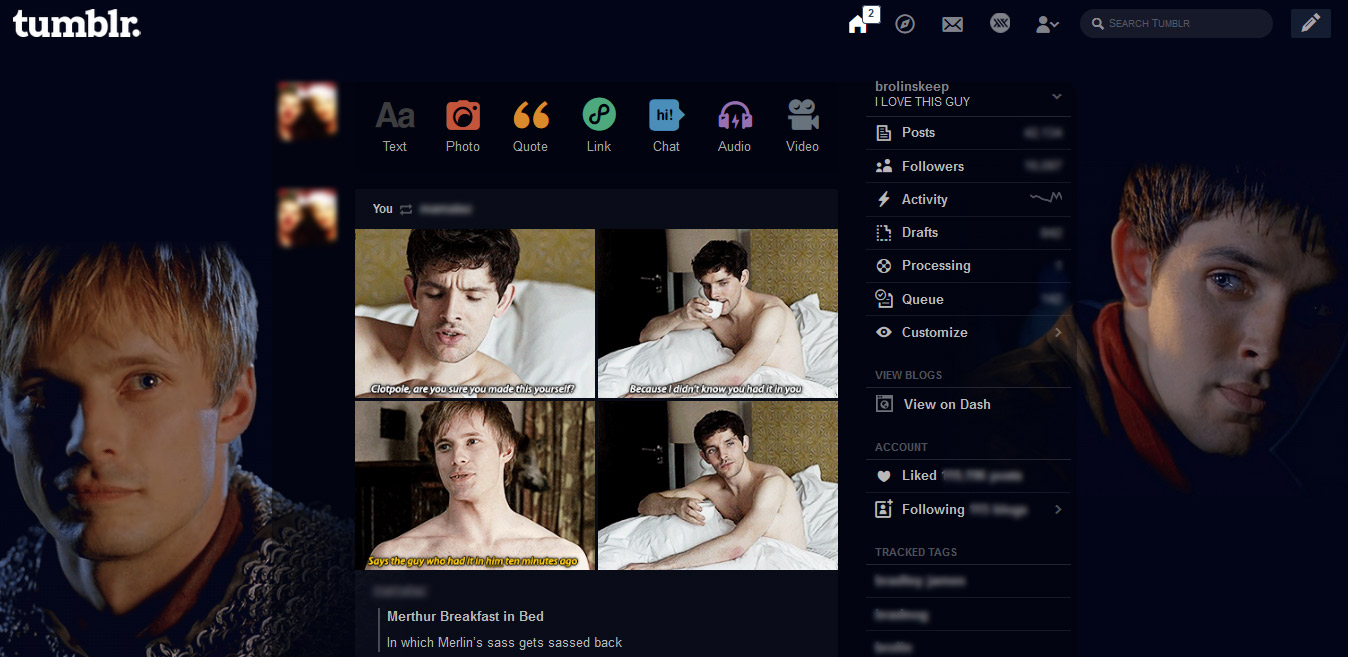The height and width of the screenshot is (657, 1348).
Task: Open the "Says the guy" image
Action: pos(475,486)
